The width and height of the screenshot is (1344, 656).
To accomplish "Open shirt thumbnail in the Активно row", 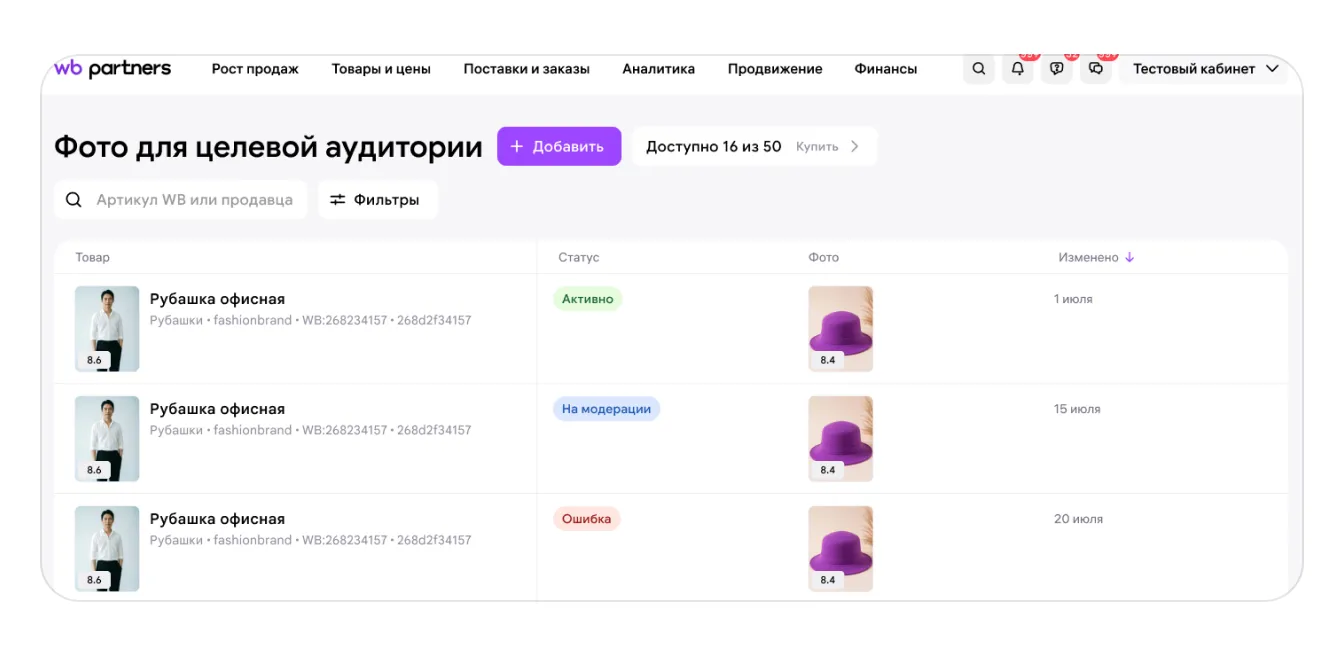I will pos(107,329).
